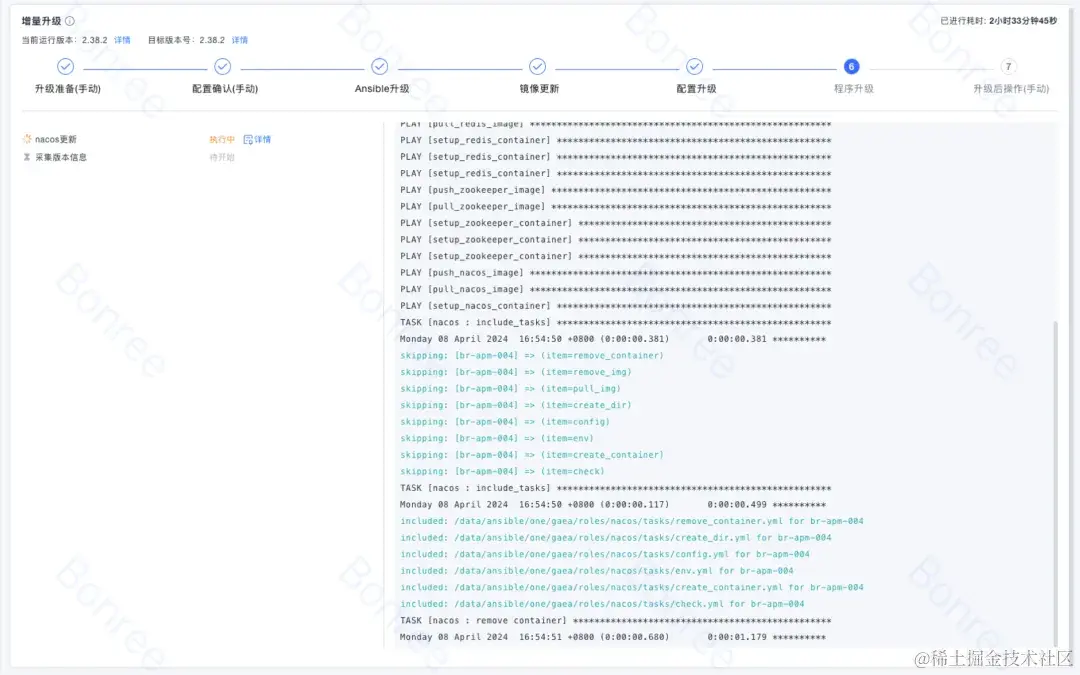Click timestamp line ending 0:00:00.381

pyautogui.click(x=612, y=339)
